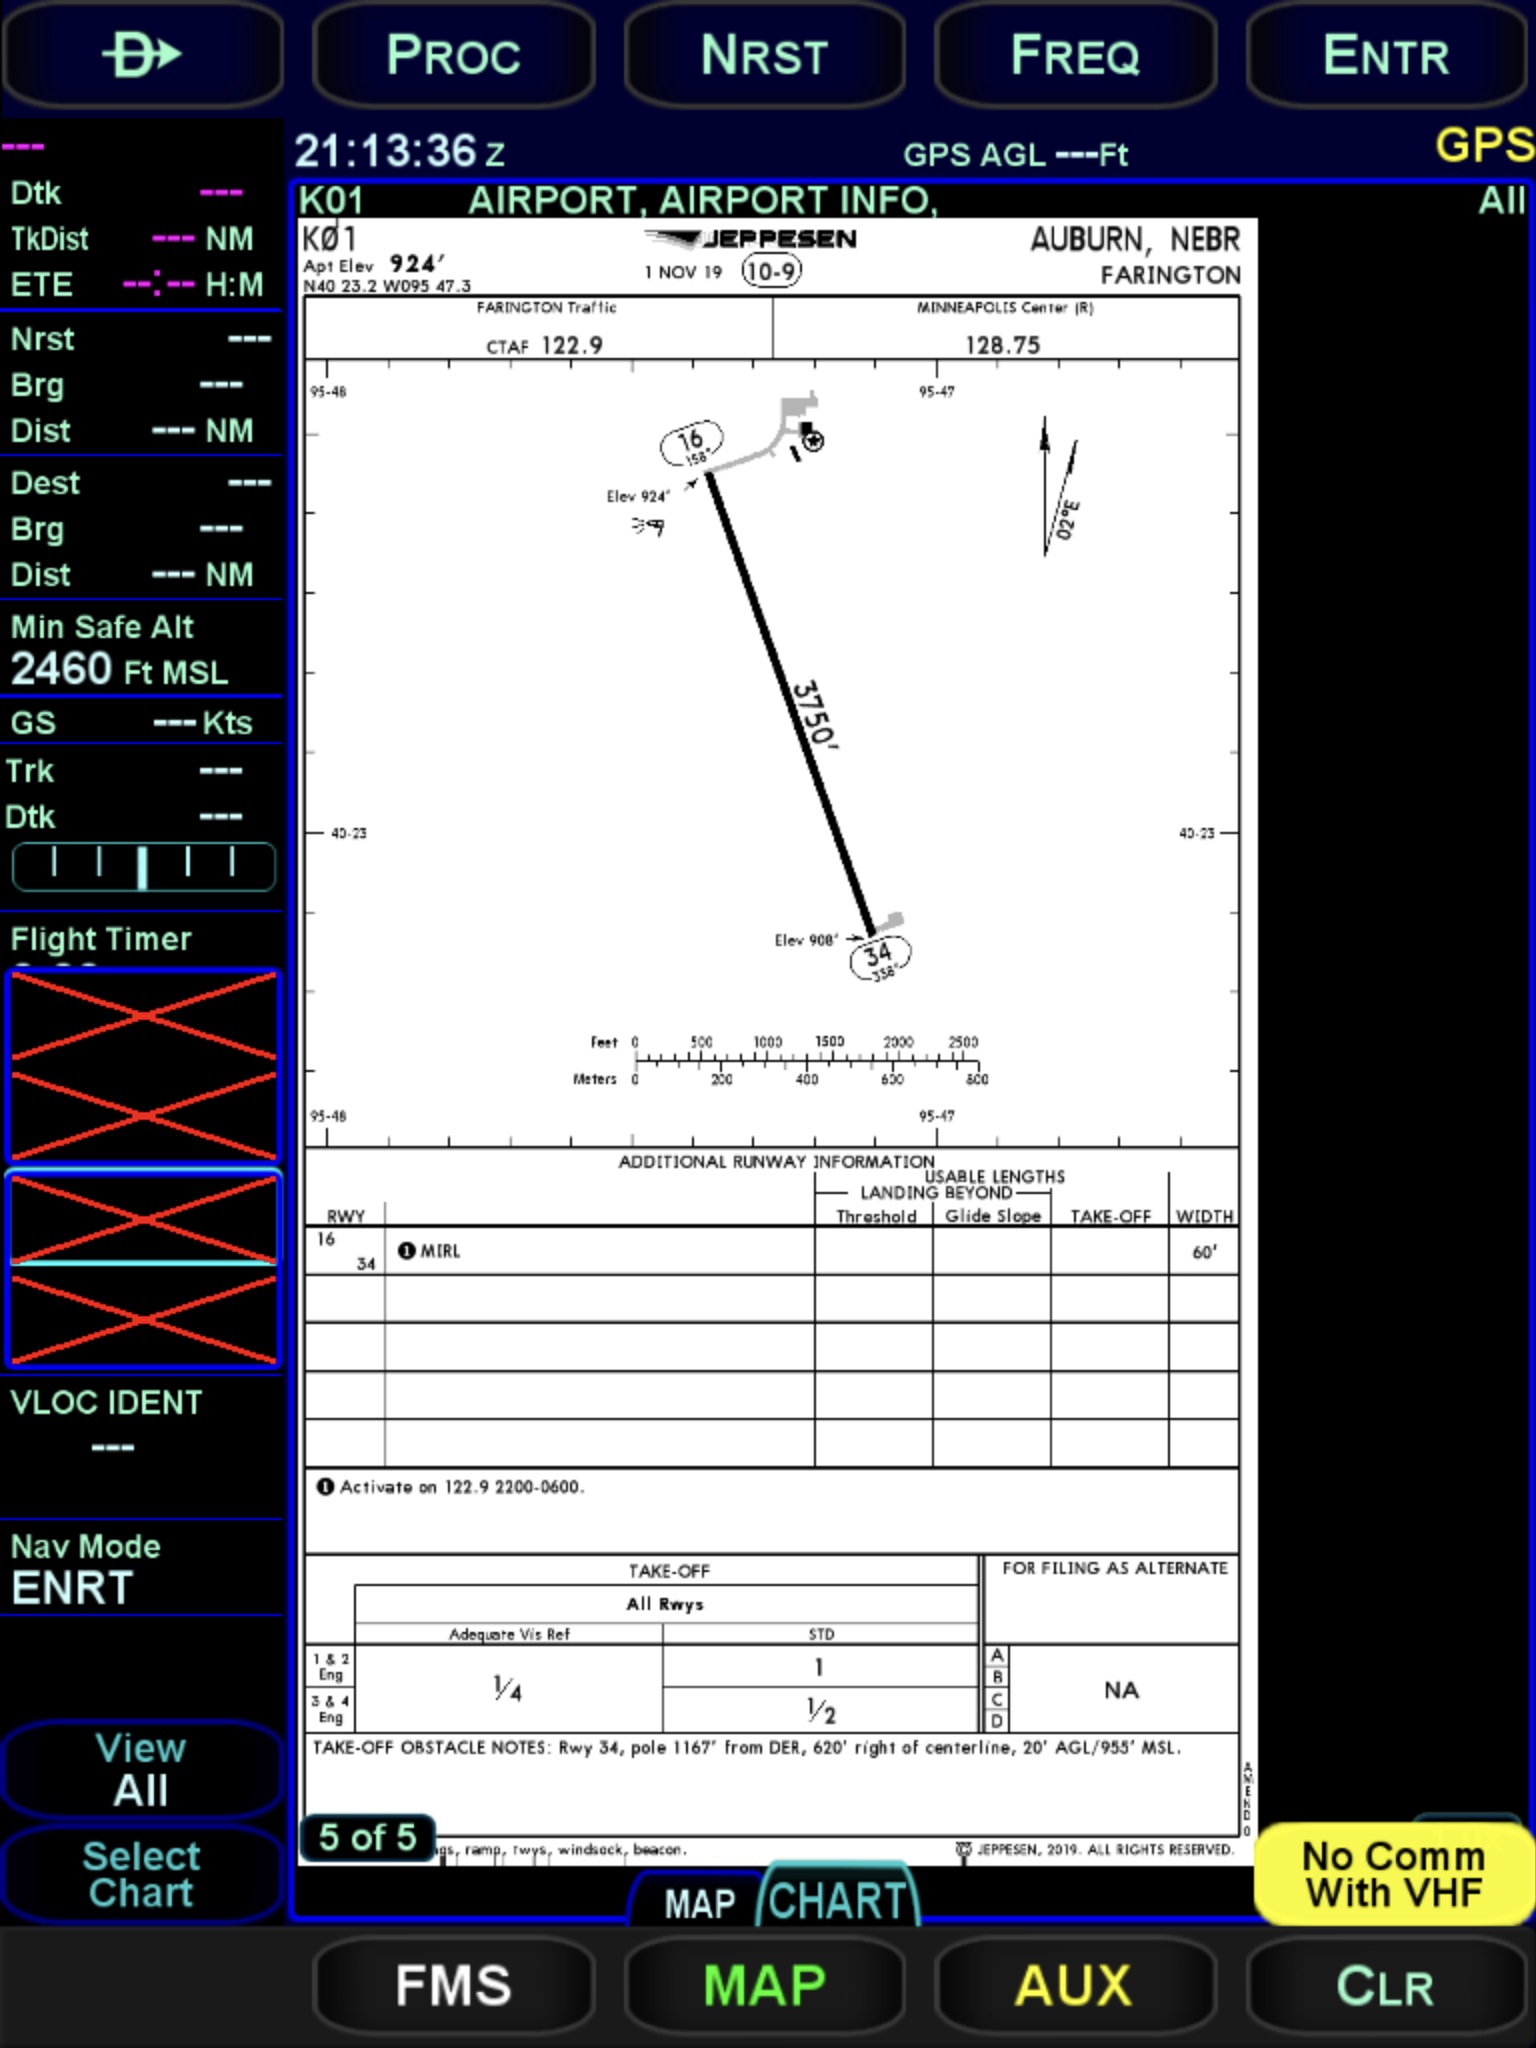
Task: Open the FMS page group
Action: [453, 1986]
